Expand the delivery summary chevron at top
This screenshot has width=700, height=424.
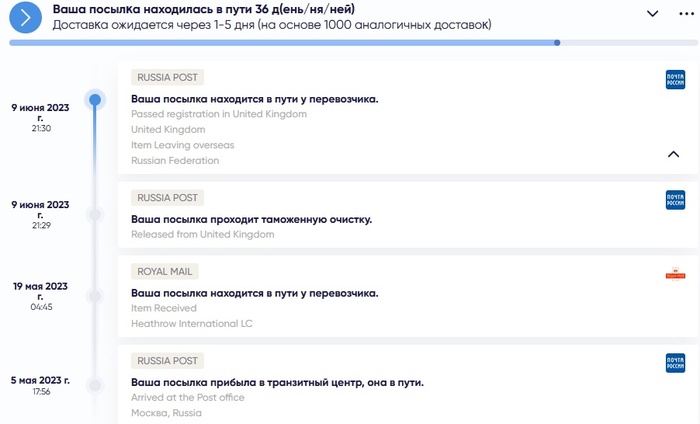(653, 13)
